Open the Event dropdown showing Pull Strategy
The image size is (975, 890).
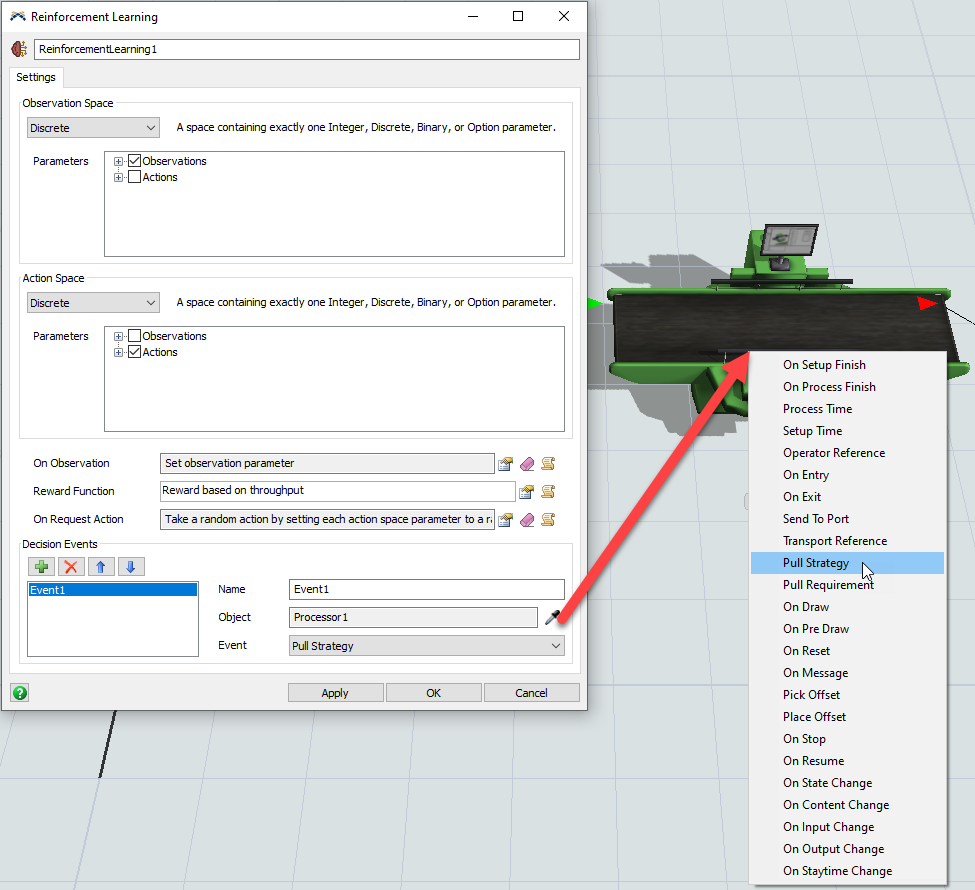coord(427,646)
